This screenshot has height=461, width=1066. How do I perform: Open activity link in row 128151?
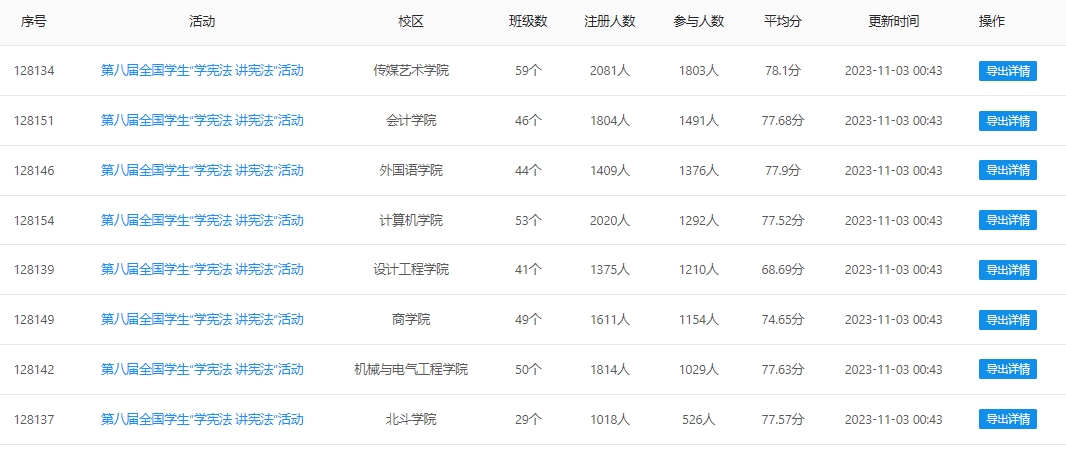point(202,120)
